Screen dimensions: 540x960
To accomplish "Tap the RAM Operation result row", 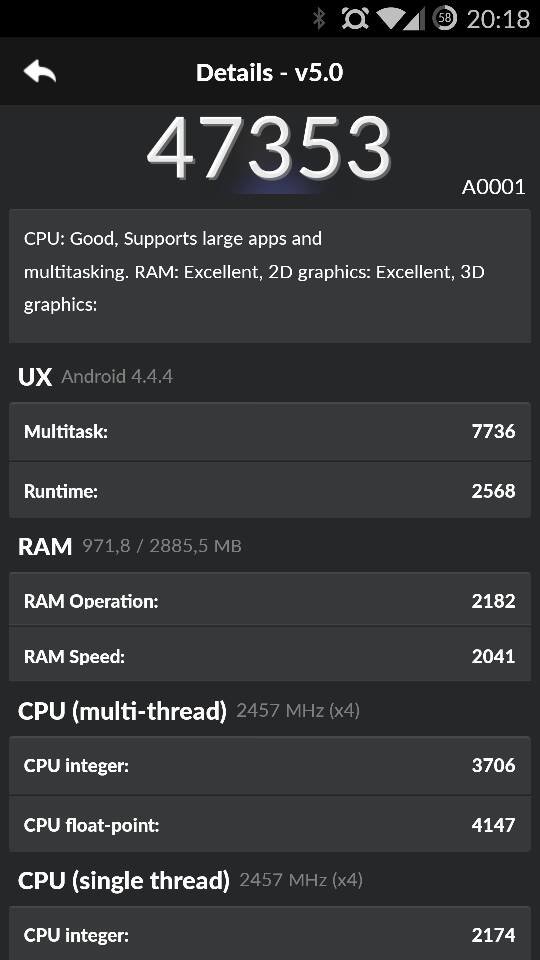I will click(270, 601).
